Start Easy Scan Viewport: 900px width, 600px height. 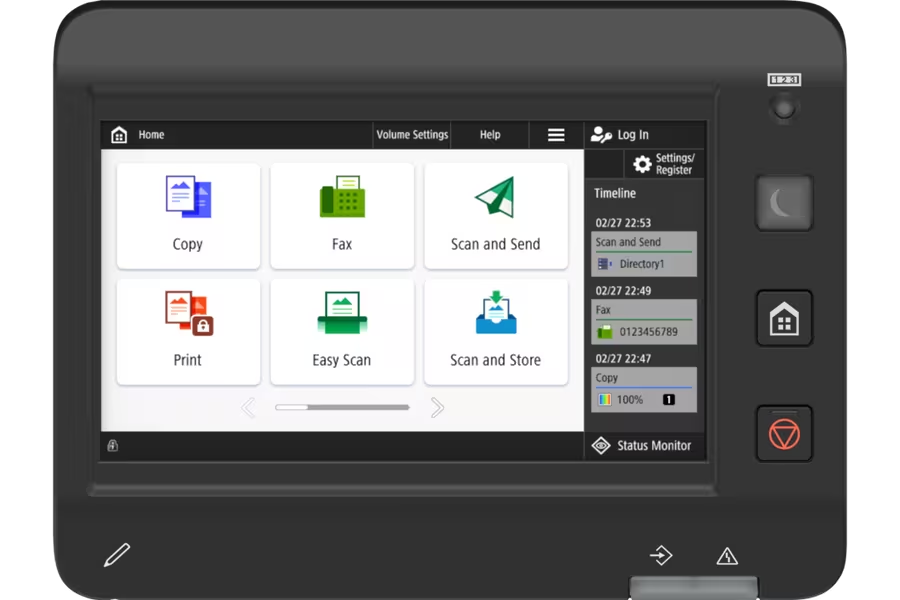coord(342,331)
